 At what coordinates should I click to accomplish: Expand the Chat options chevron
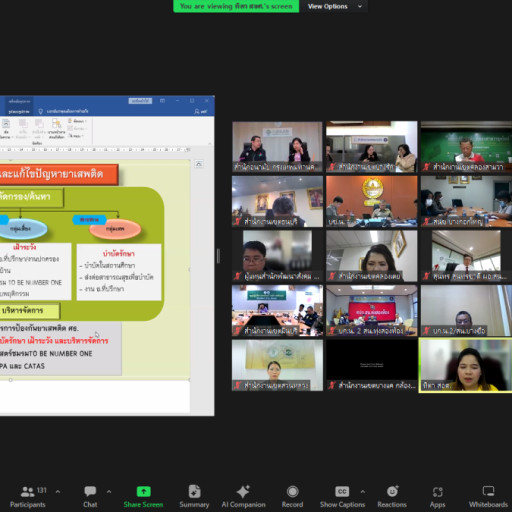(109, 491)
